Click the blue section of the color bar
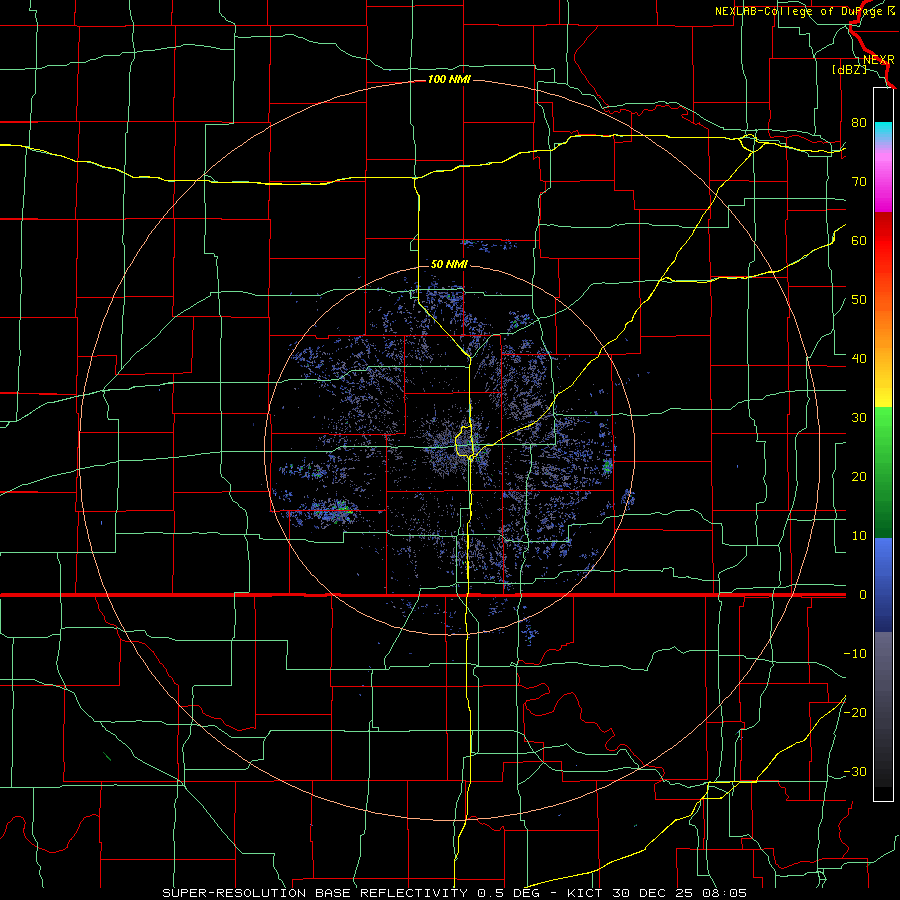This screenshot has width=900, height=900. [883, 585]
